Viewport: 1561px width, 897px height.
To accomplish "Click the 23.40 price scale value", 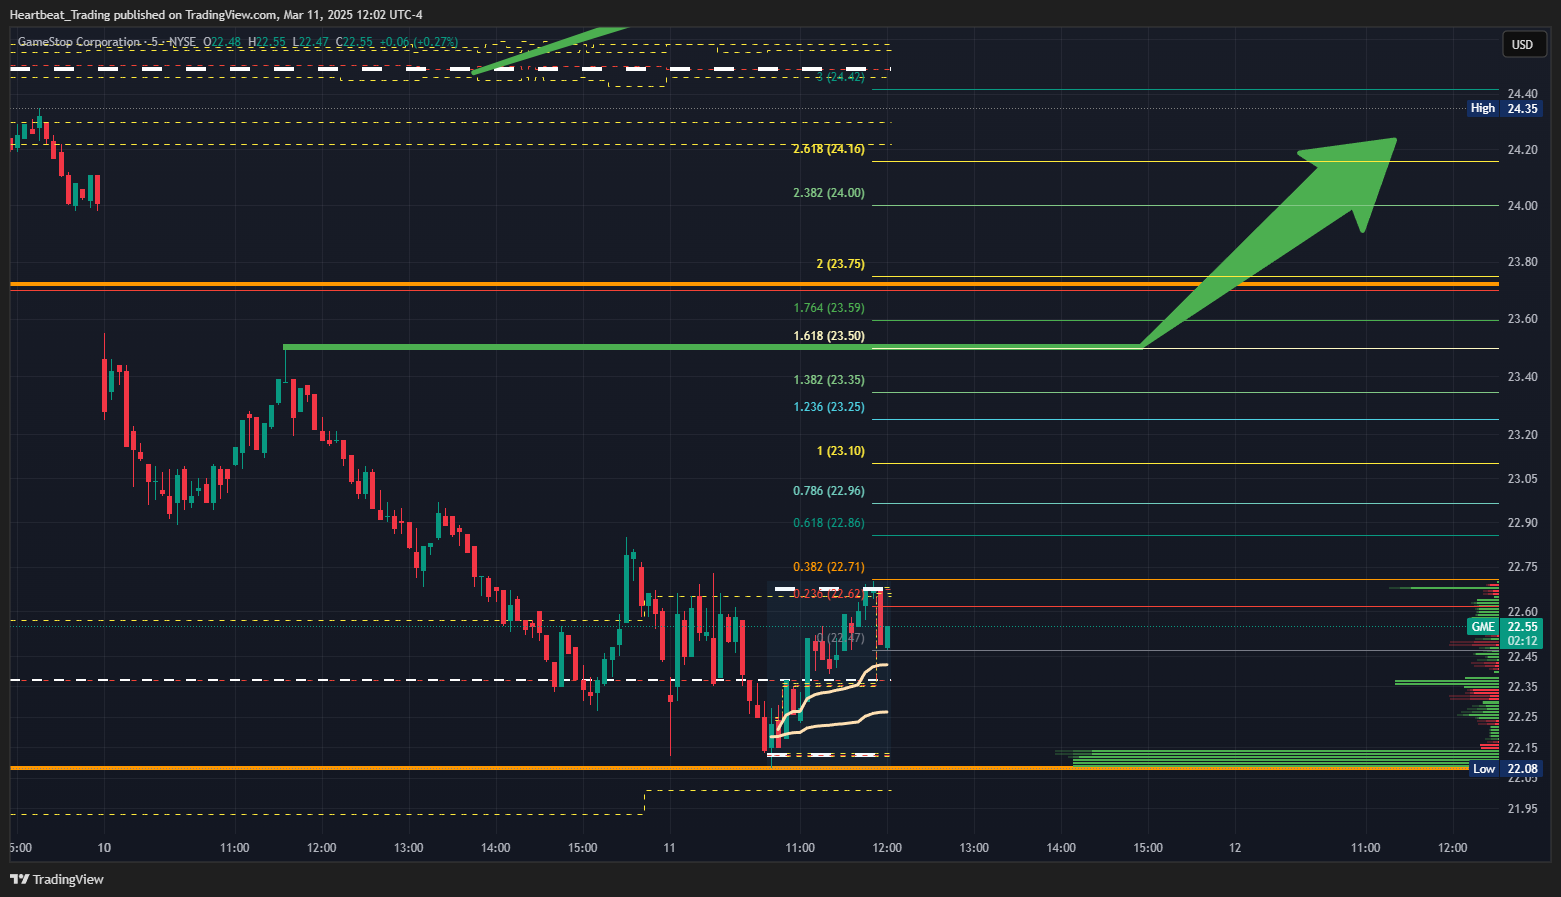I will [x=1522, y=377].
